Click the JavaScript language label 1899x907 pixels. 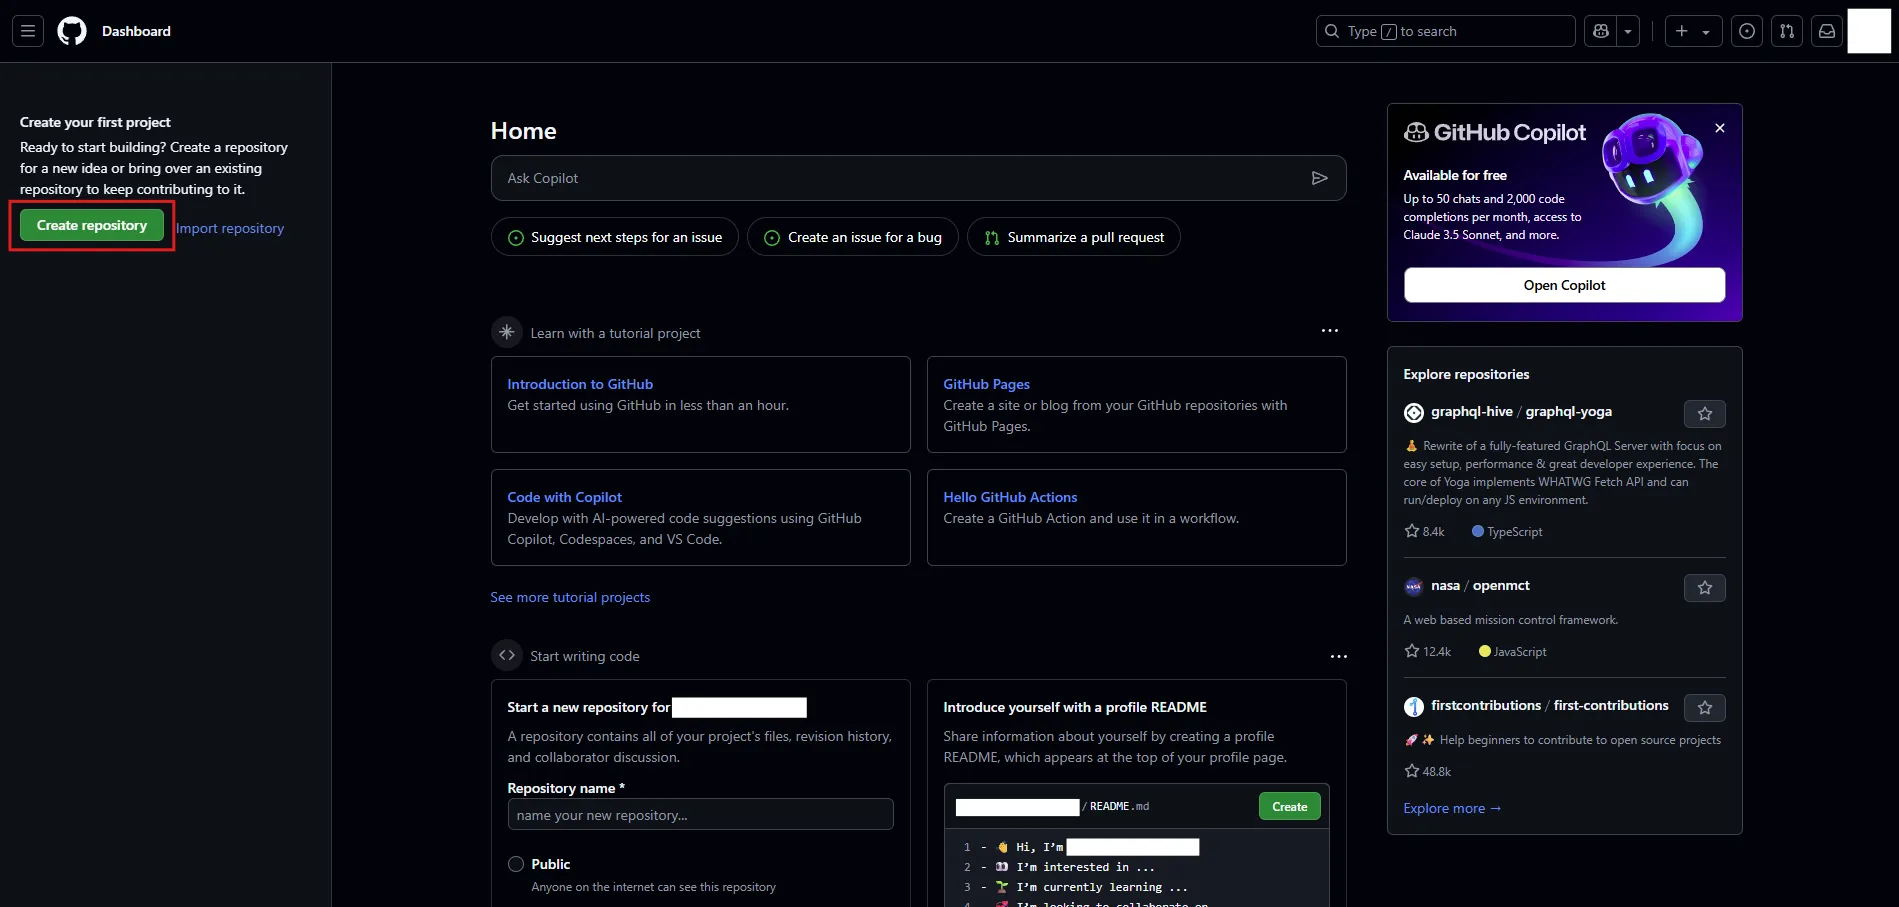1512,651
